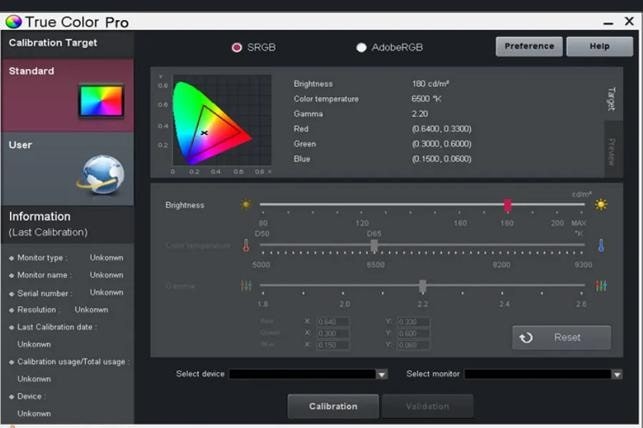Open the Select monitor dropdown arrow
This screenshot has width=643, height=428.
(617, 374)
